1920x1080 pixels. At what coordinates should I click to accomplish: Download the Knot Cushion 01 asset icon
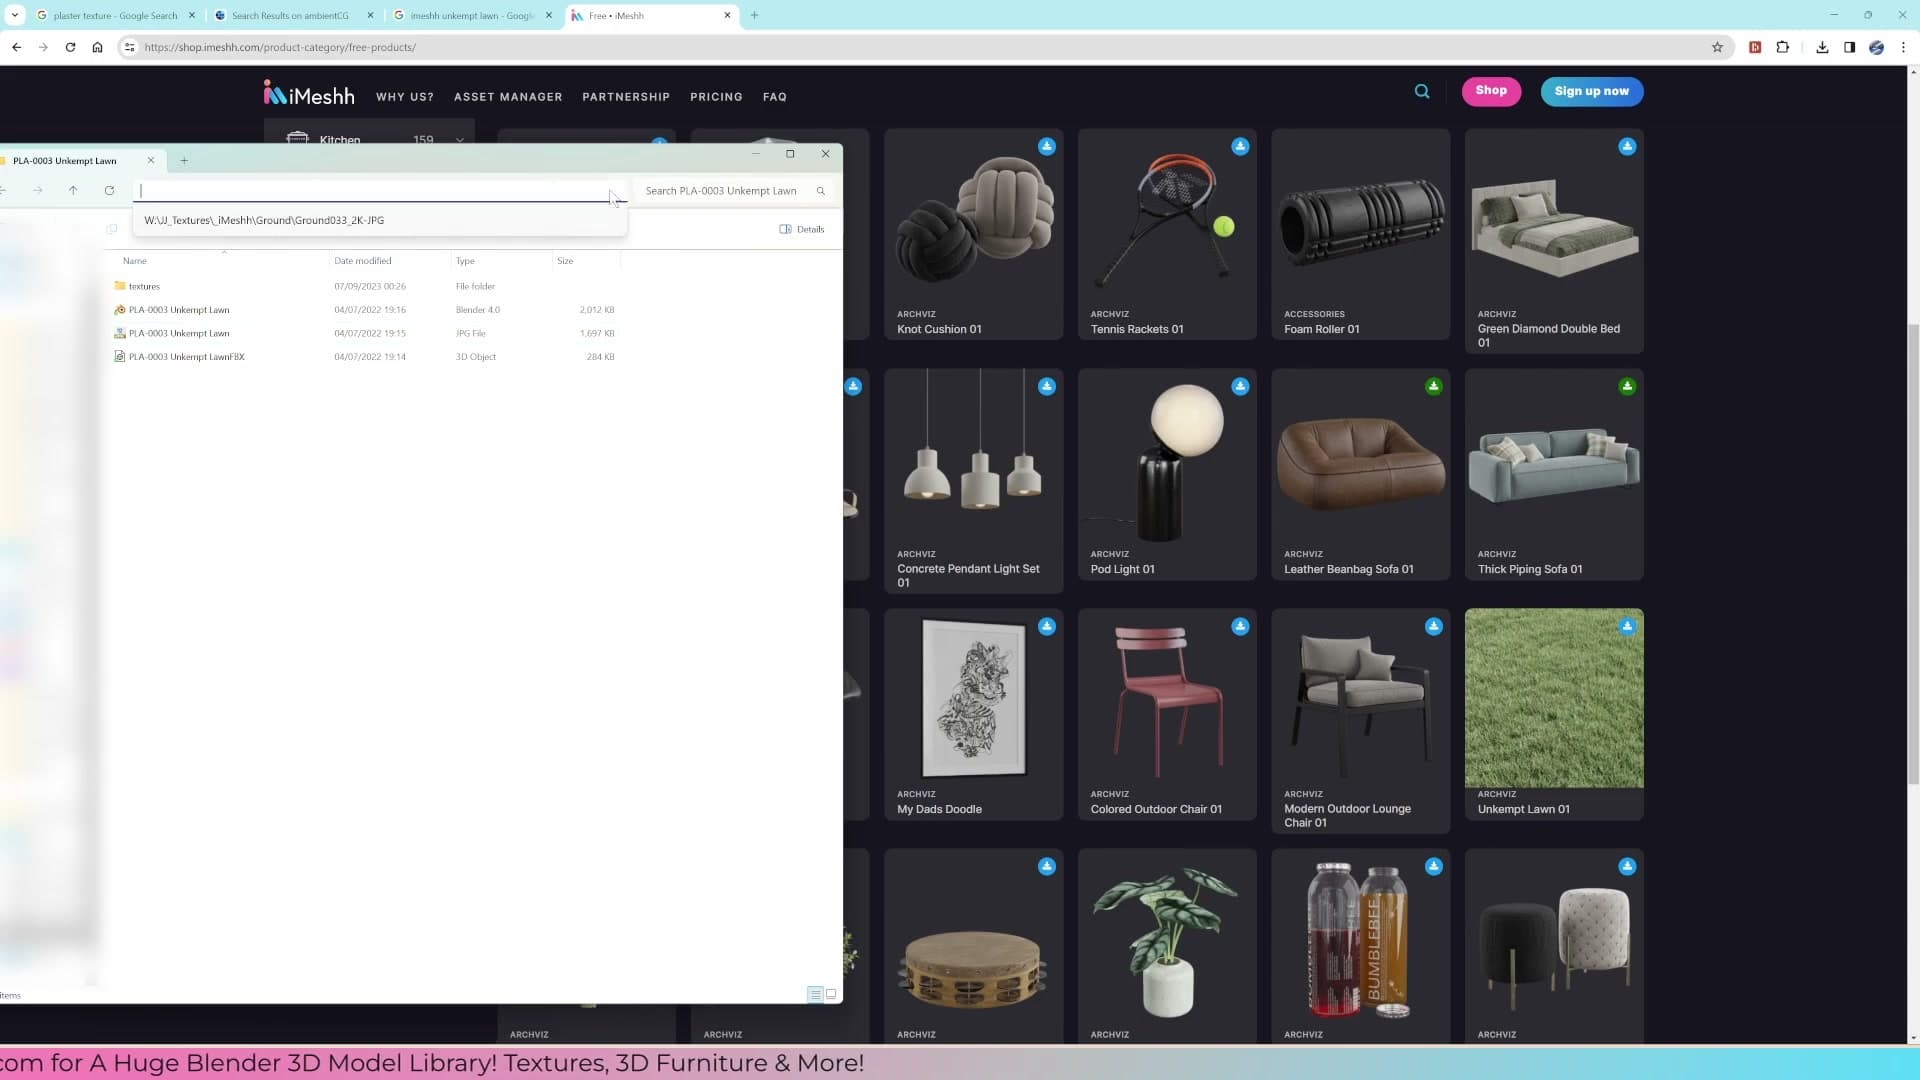[x=1047, y=146]
